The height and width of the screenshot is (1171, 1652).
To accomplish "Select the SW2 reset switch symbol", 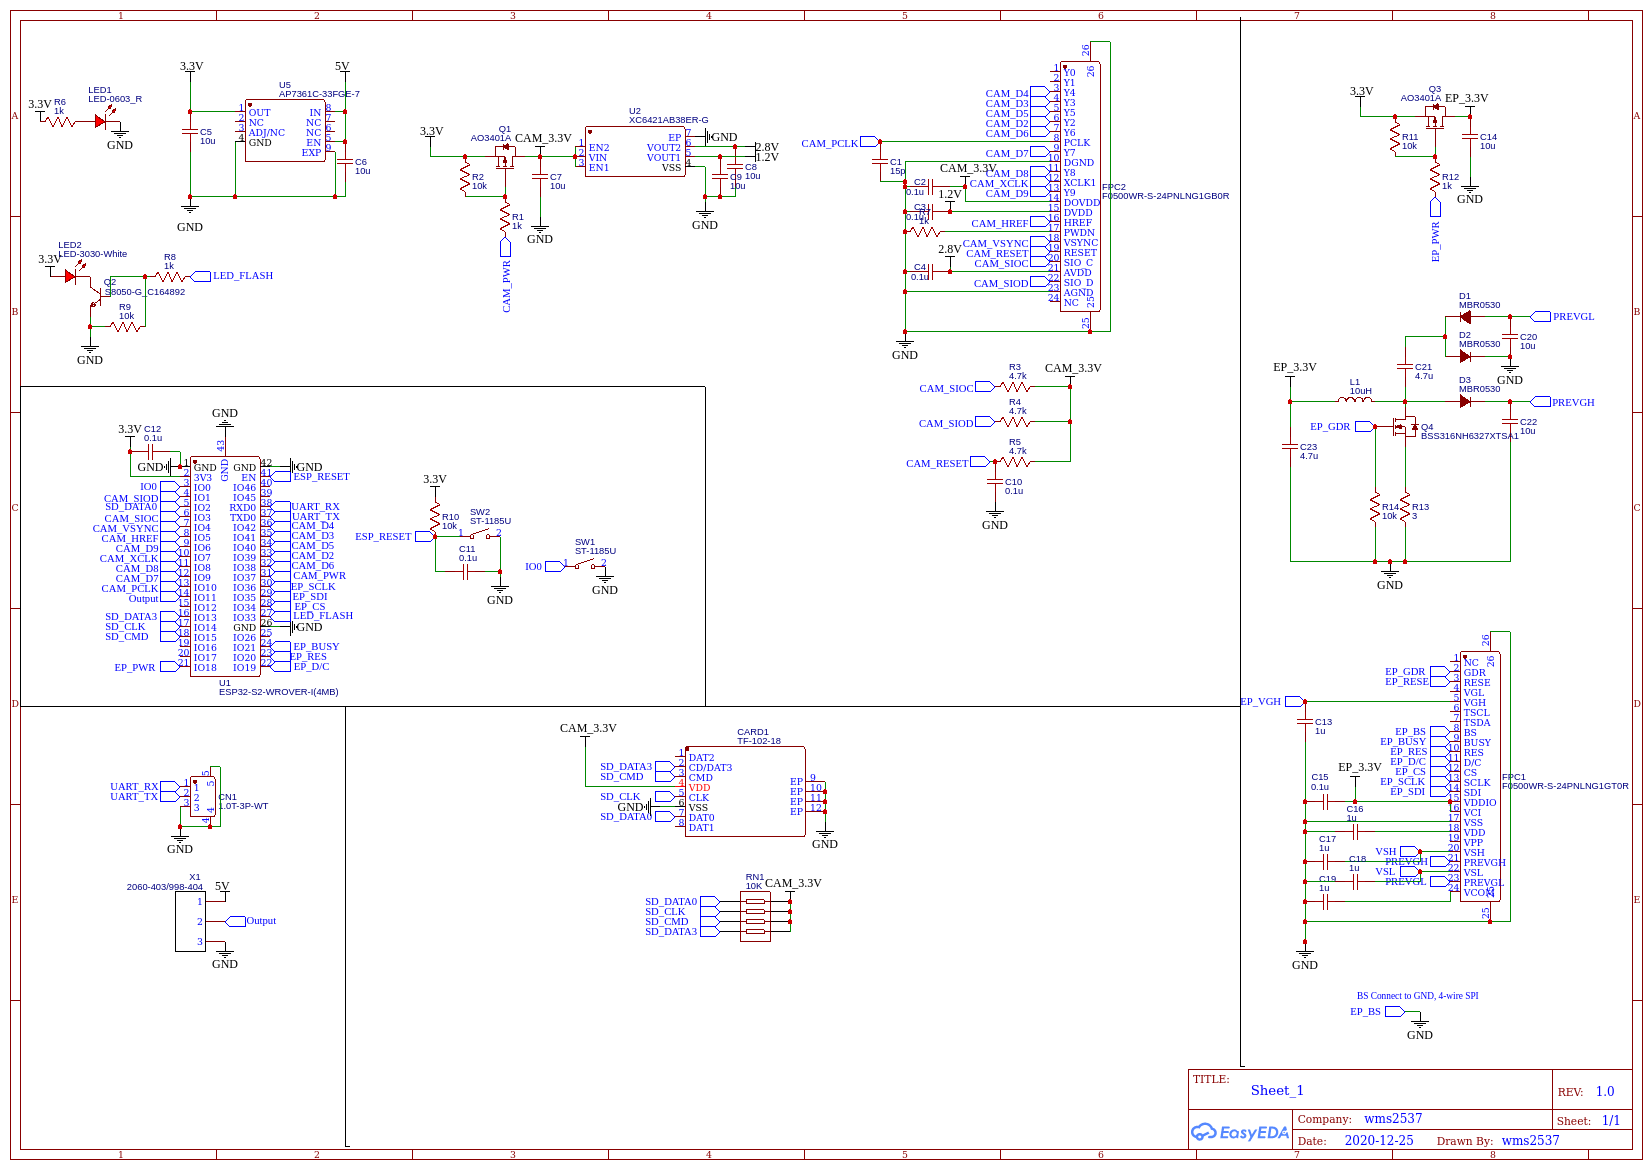I will [x=480, y=535].
